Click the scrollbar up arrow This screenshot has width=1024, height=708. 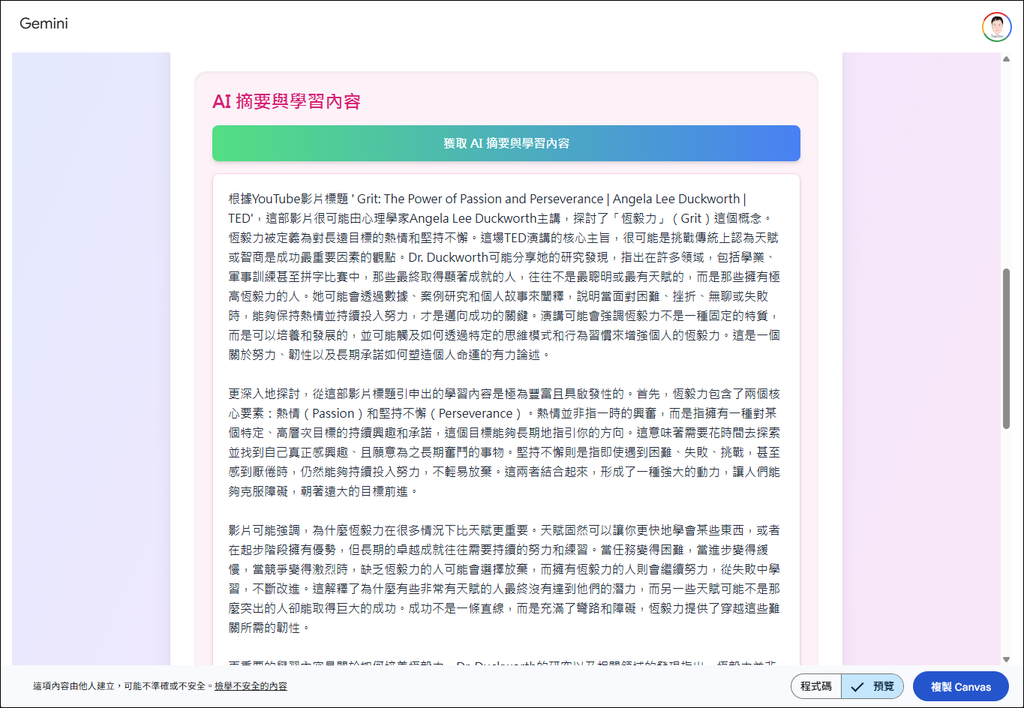1006,59
